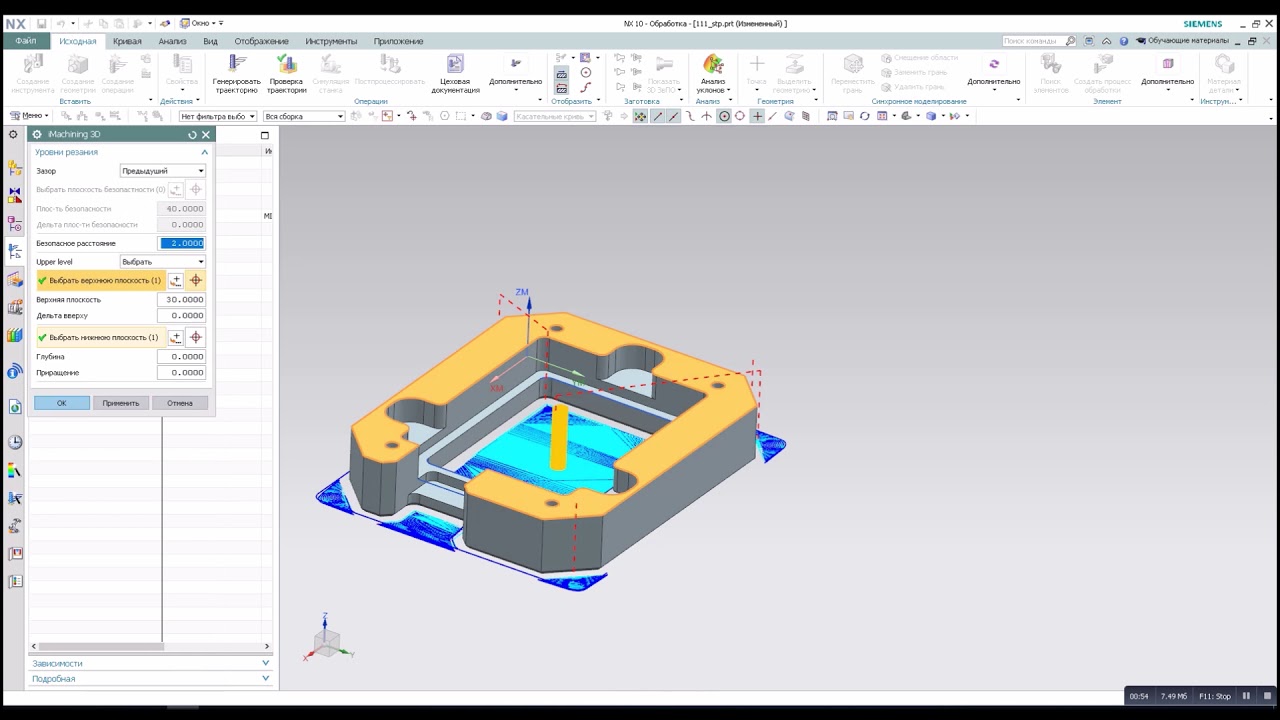Stop recording in the bottom status bar
The height and width of the screenshot is (720, 1280).
tap(1267, 696)
